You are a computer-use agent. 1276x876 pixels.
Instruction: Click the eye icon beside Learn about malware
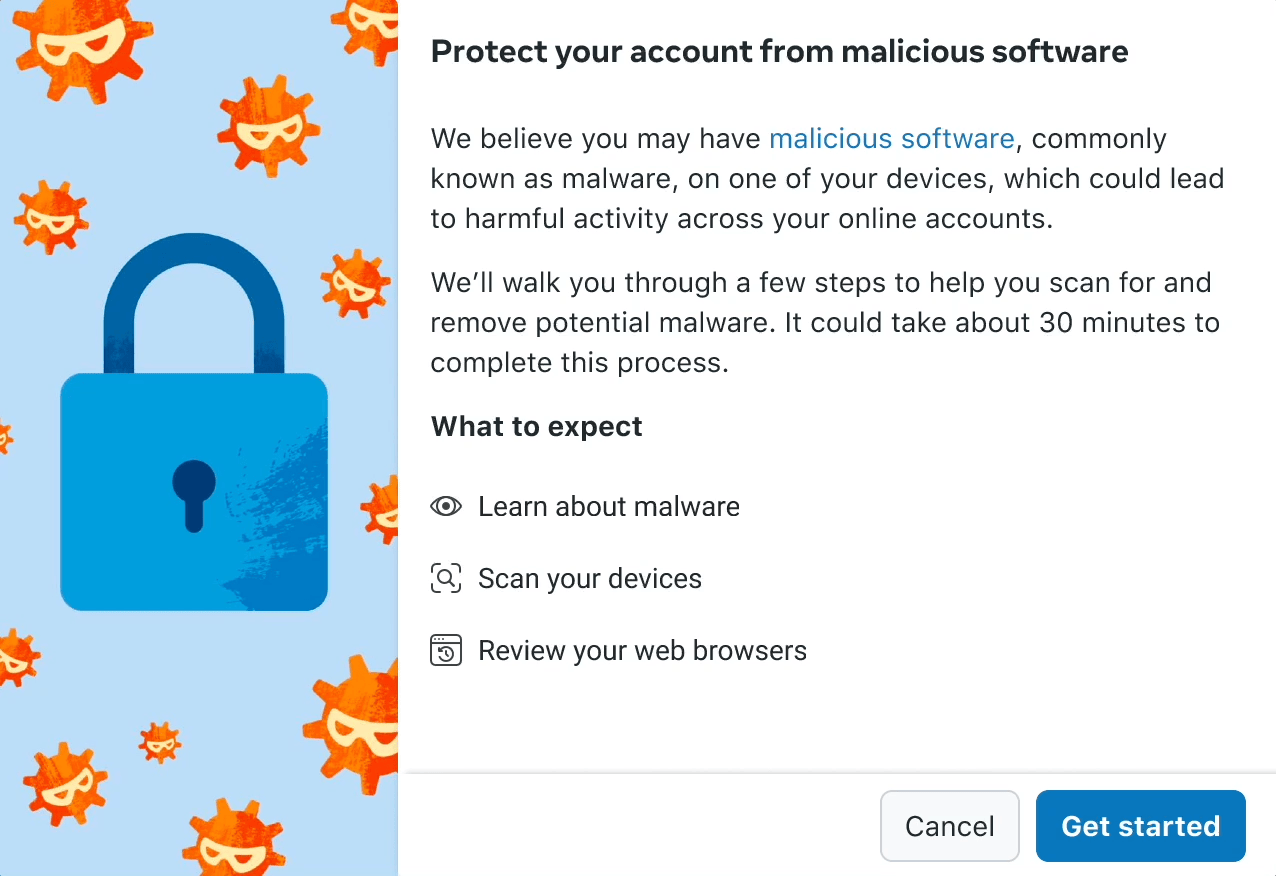pos(446,506)
